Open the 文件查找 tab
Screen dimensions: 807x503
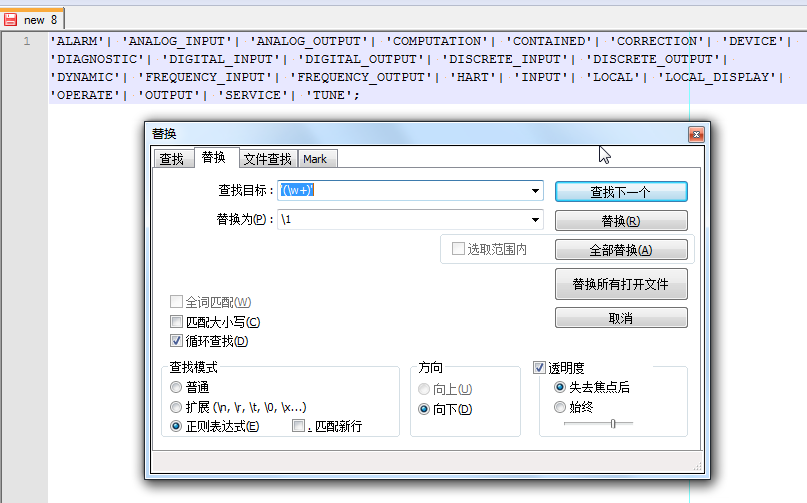268,159
